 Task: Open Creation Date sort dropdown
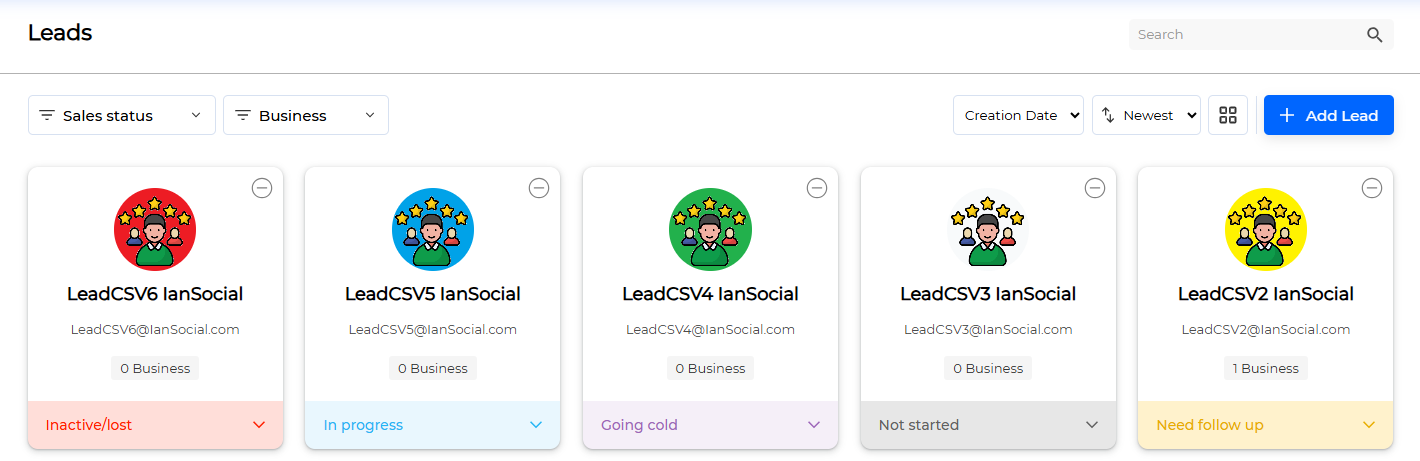[1018, 115]
